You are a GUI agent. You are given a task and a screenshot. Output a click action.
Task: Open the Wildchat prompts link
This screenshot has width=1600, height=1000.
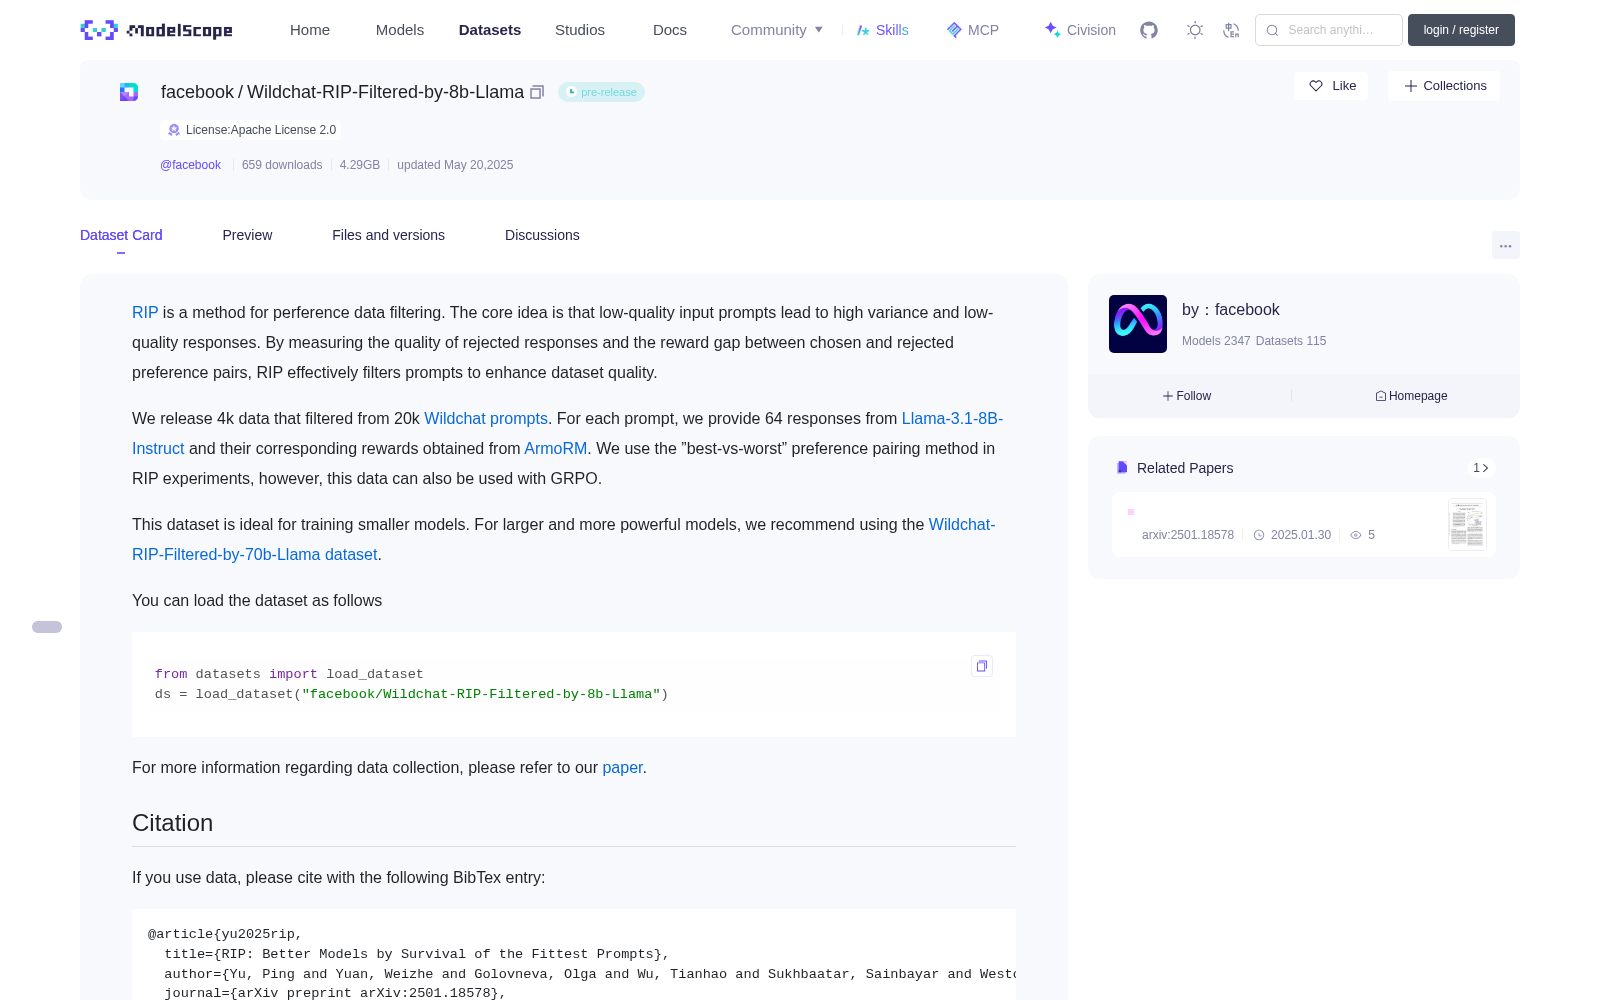coord(486,419)
